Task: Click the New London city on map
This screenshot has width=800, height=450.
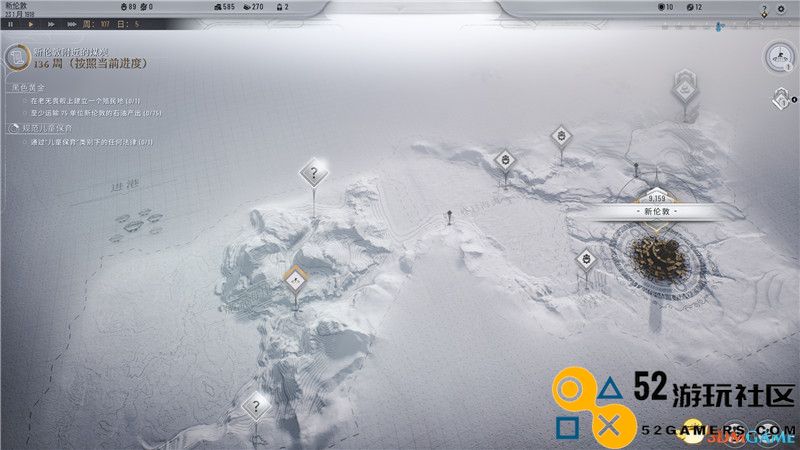Action: [657, 260]
